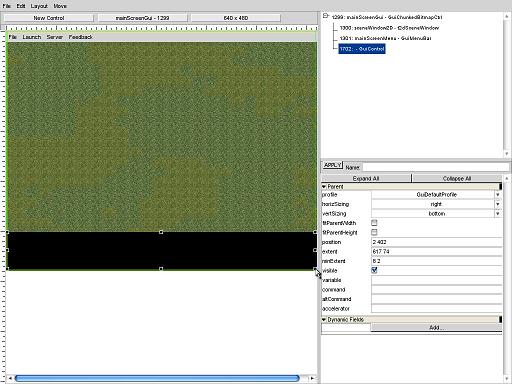Toggle the visible checkbox

(374, 270)
